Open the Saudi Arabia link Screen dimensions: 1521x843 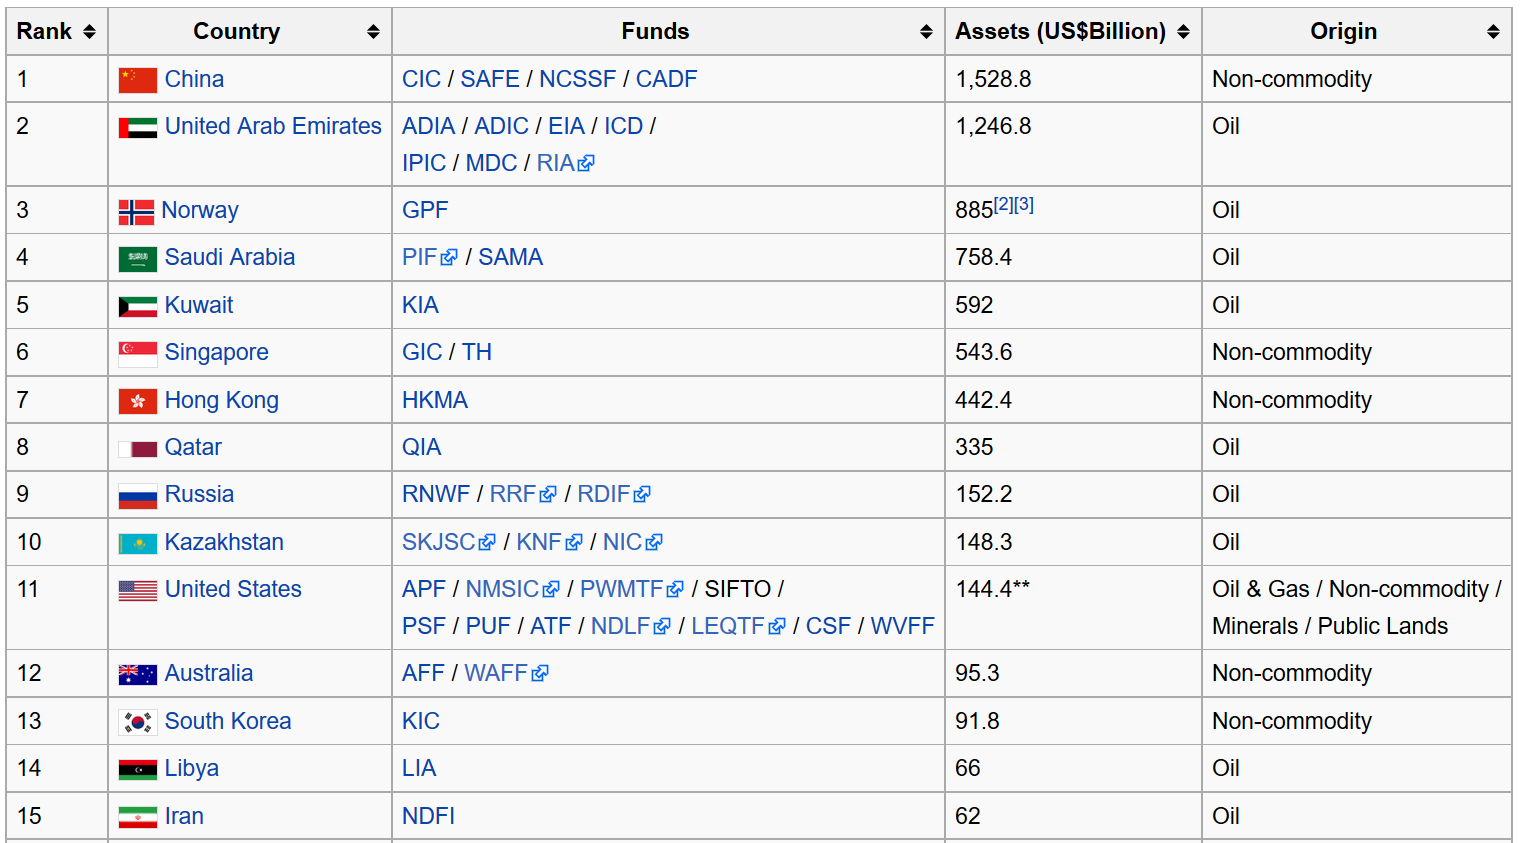tap(230, 257)
